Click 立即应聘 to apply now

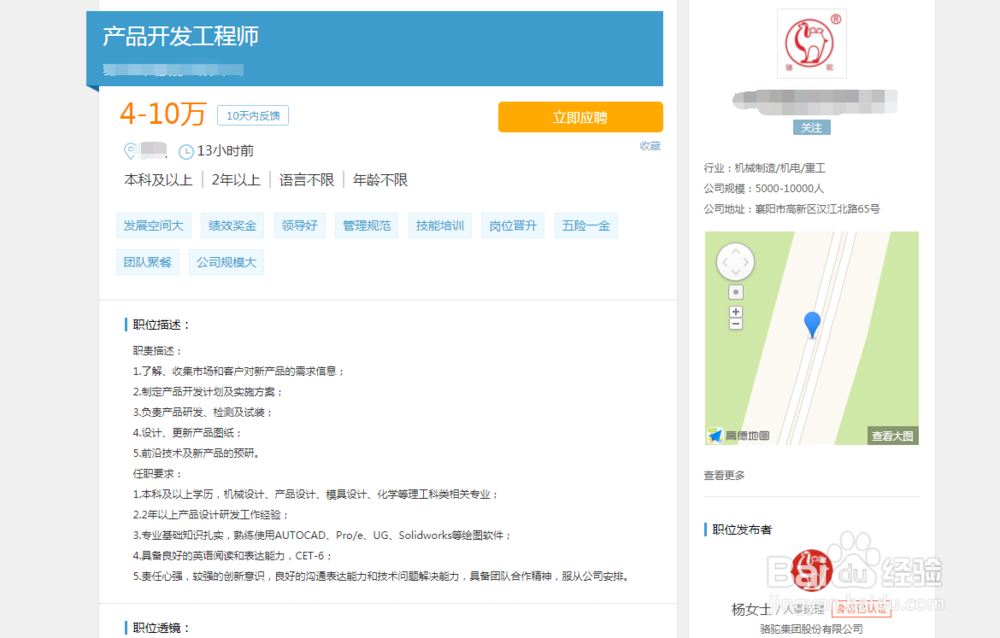[580, 116]
